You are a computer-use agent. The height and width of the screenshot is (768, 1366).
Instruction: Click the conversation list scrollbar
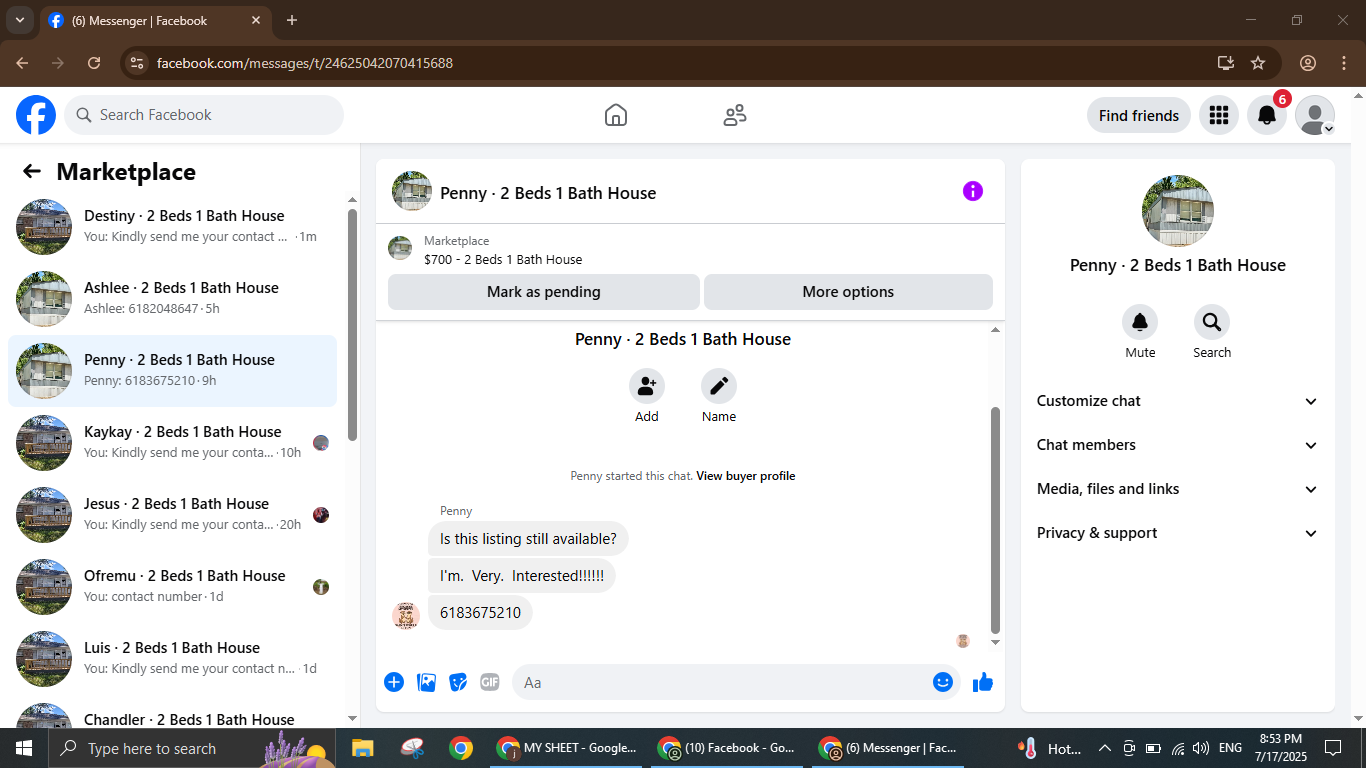point(352,324)
